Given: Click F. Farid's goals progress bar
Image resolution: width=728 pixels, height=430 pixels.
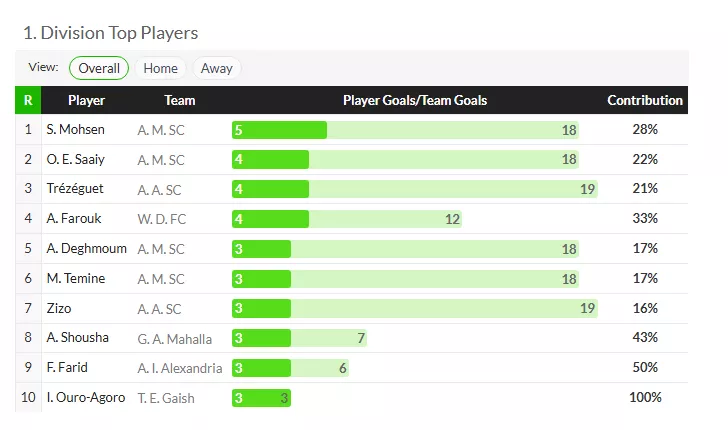Looking at the screenshot, I should [x=290, y=368].
